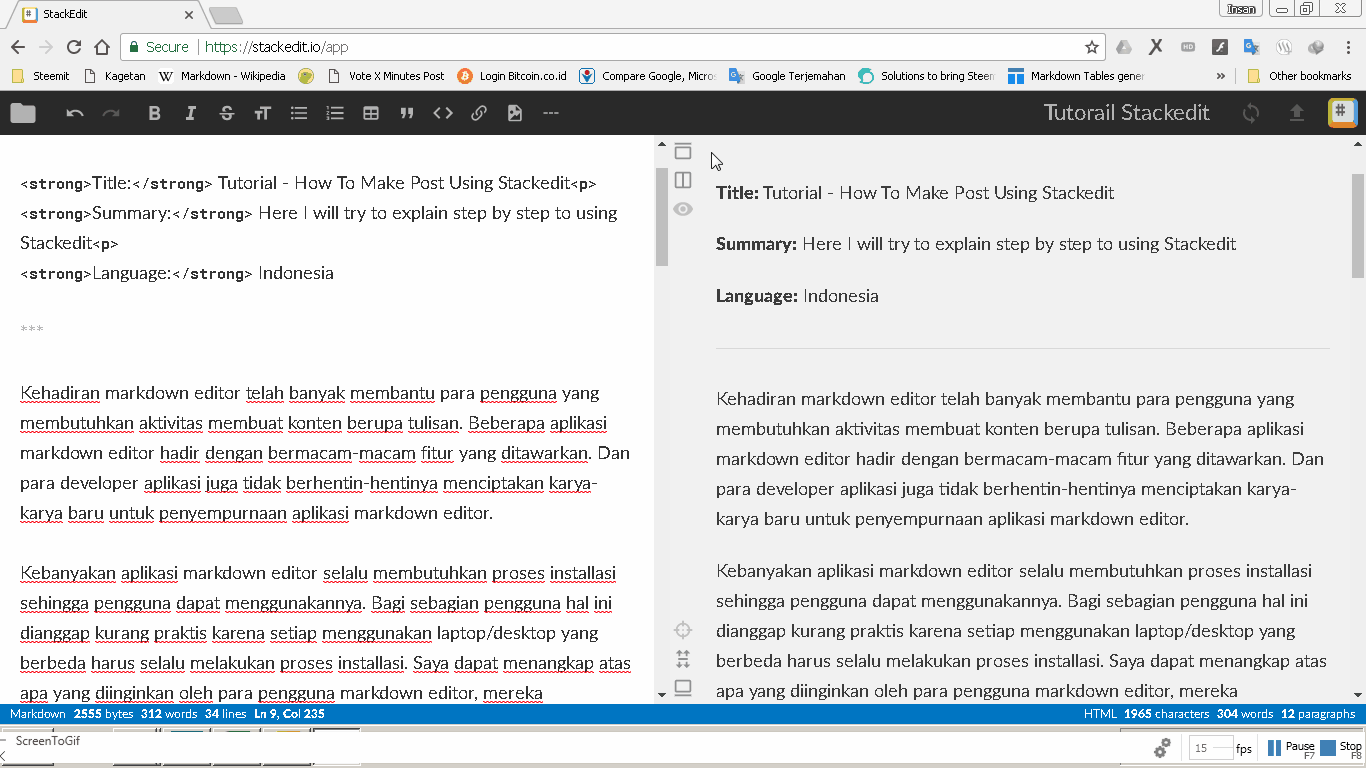Open the Vote X Minutes Post bookmark
The image size is (1366, 768).
(385, 76)
